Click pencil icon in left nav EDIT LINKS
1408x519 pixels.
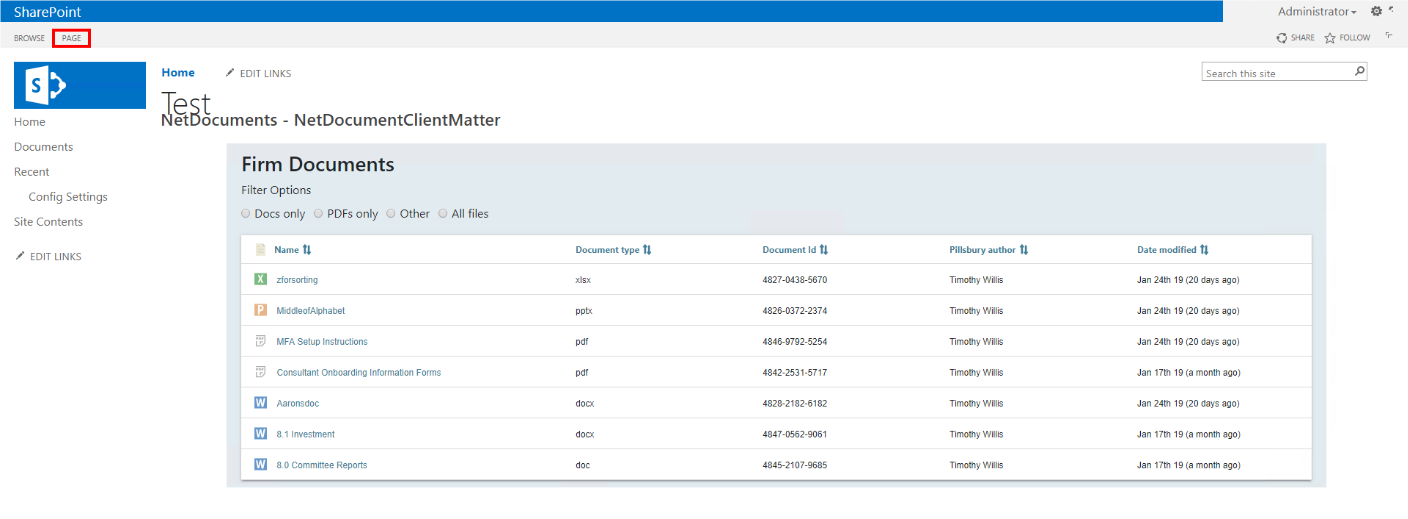click(20, 256)
